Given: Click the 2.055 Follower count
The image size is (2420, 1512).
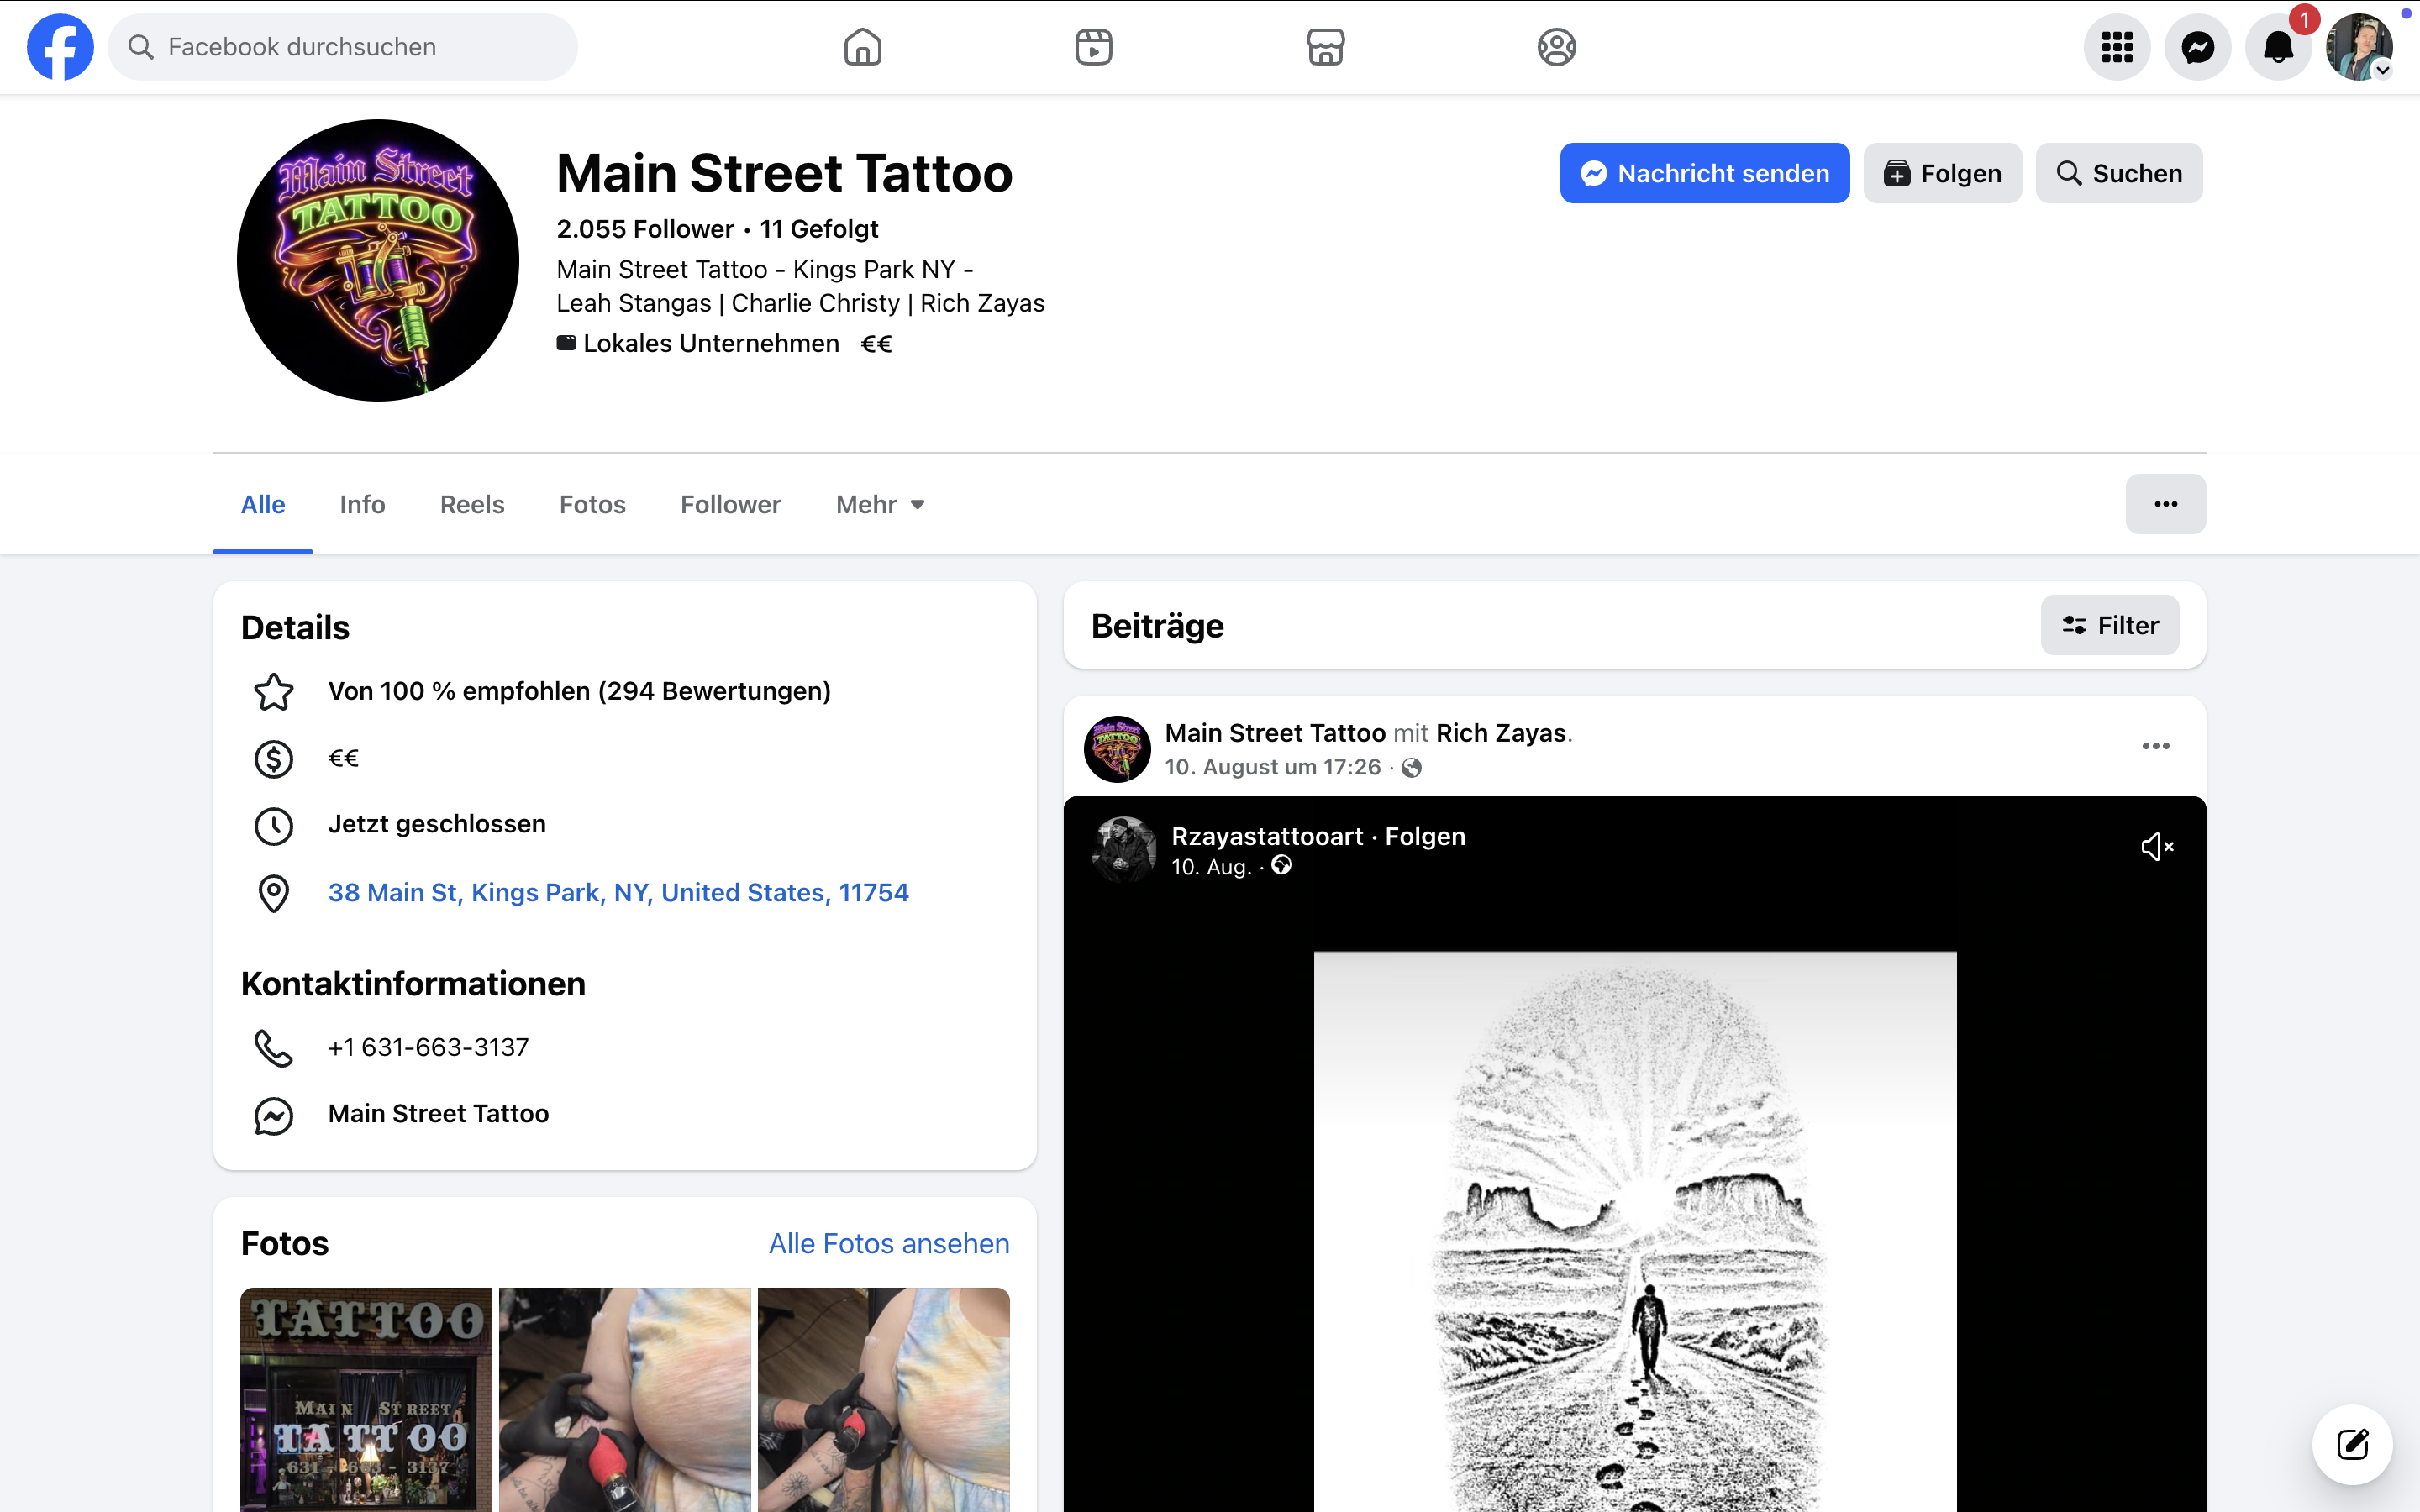Looking at the screenshot, I should pyautogui.click(x=645, y=229).
